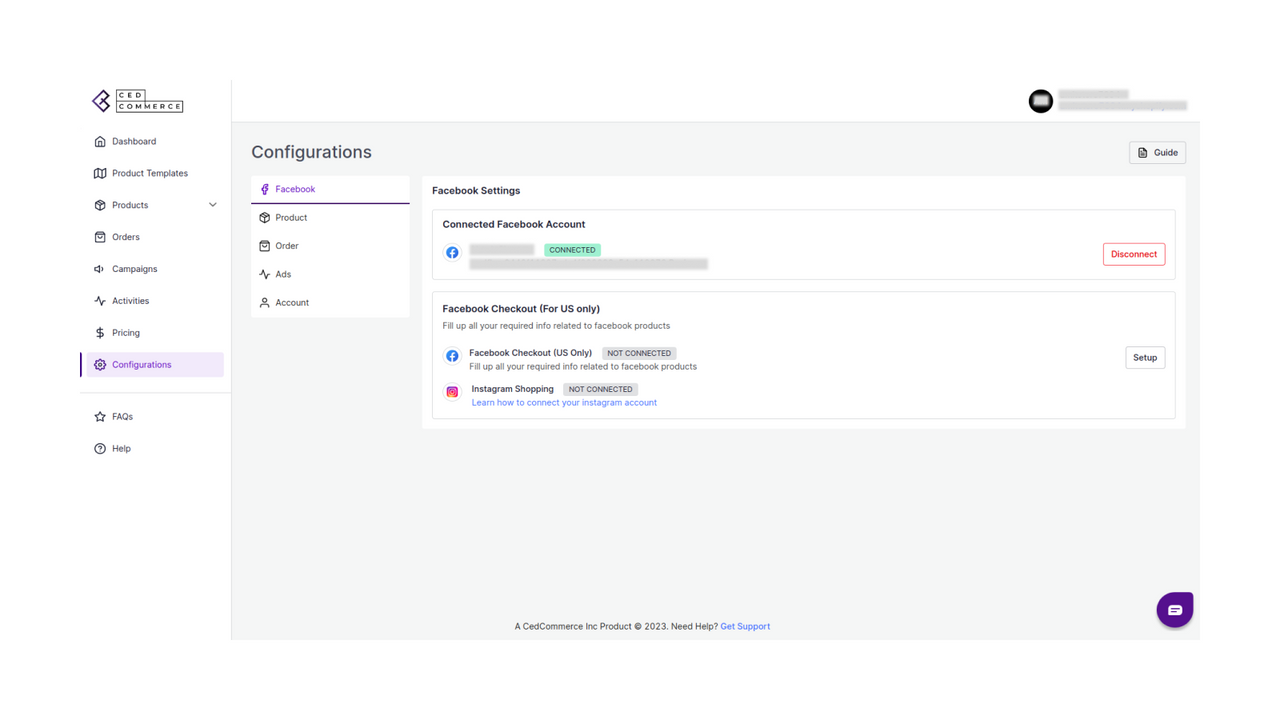Click Setup for Facebook Checkout
This screenshot has width=1280, height=720.
pos(1145,358)
